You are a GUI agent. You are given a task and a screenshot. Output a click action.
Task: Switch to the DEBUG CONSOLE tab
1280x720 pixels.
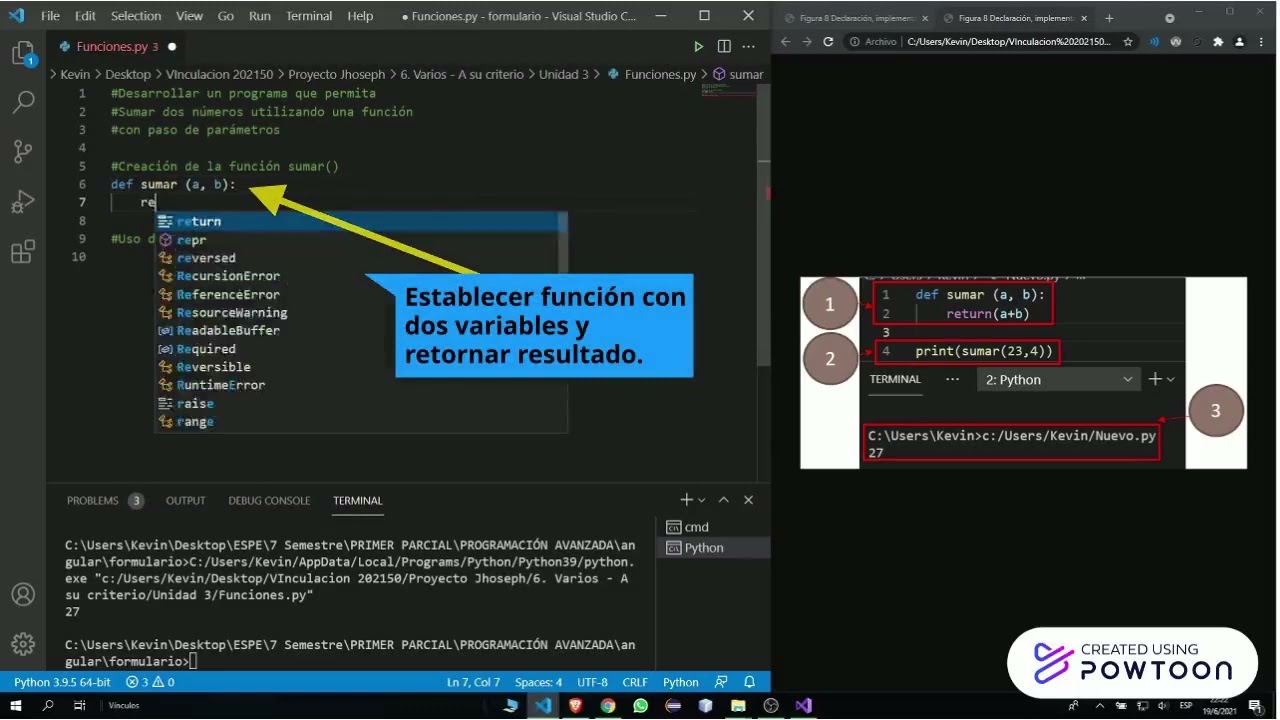coord(269,500)
